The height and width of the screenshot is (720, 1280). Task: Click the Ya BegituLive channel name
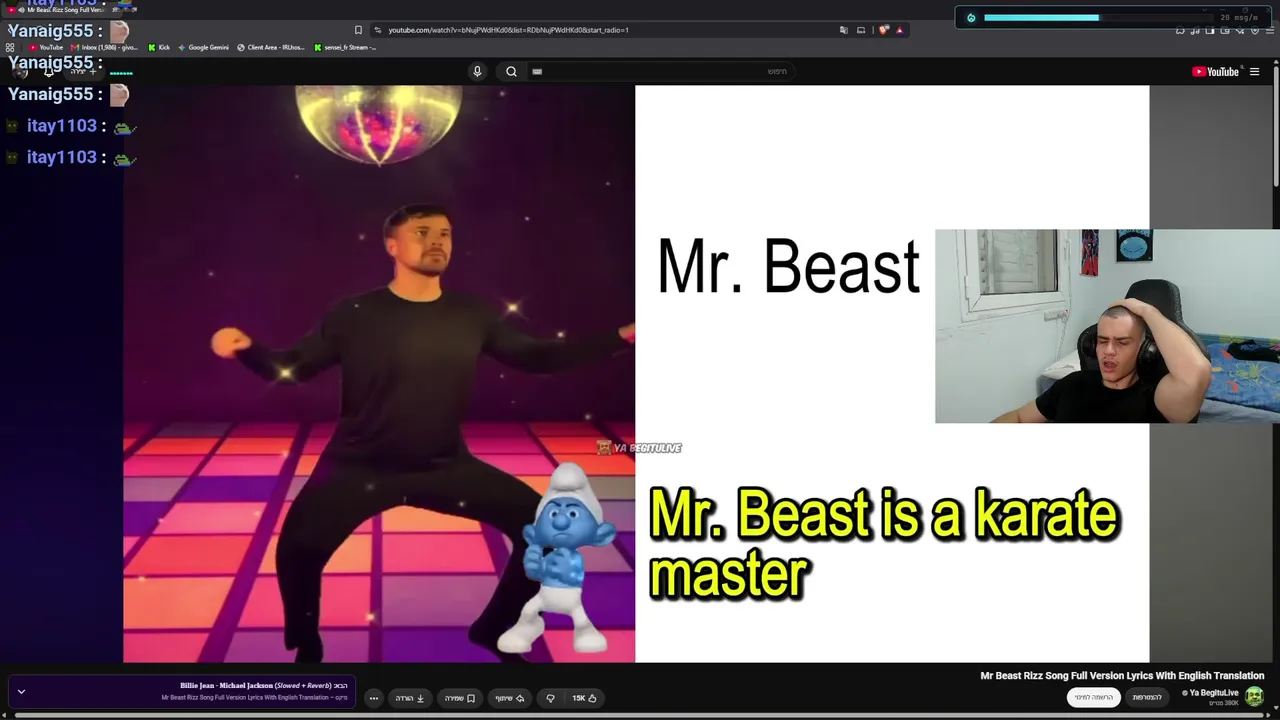1214,692
